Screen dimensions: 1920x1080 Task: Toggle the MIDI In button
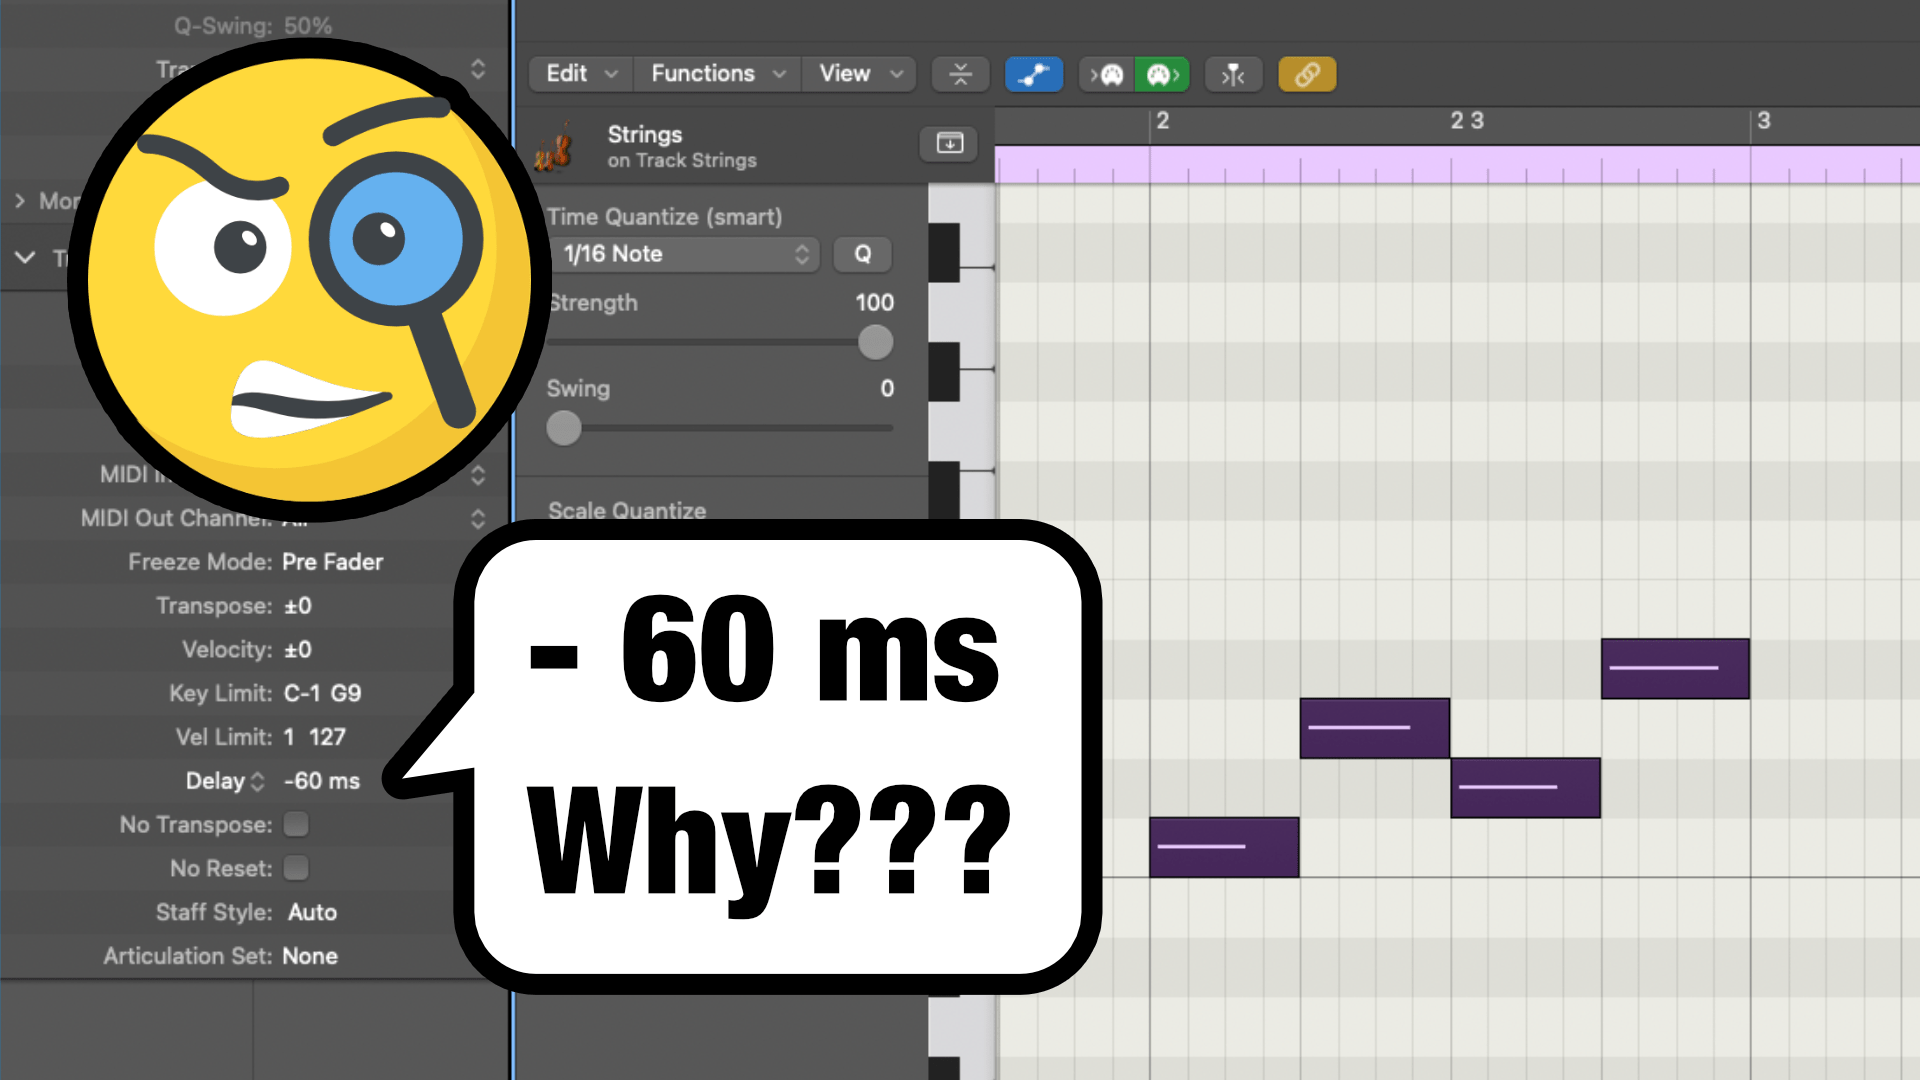tap(1107, 74)
